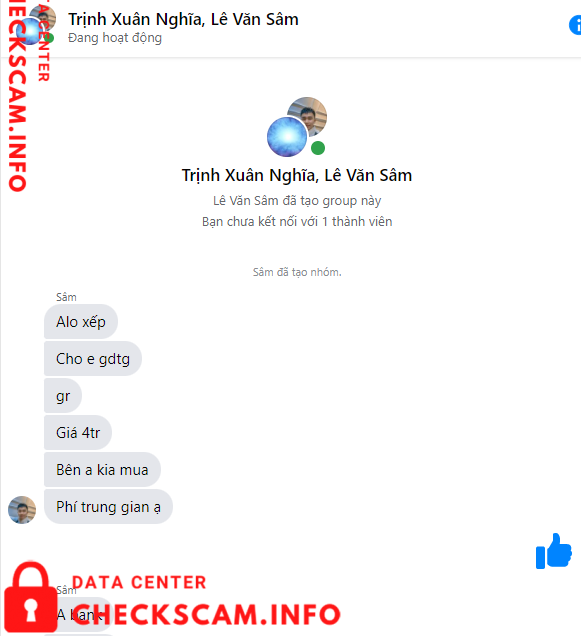The width and height of the screenshot is (581, 636).
Task: Open the header group name Trịnh Xuân Nghĩa, Lê Văn Sâm
Action: pyautogui.click(x=183, y=19)
